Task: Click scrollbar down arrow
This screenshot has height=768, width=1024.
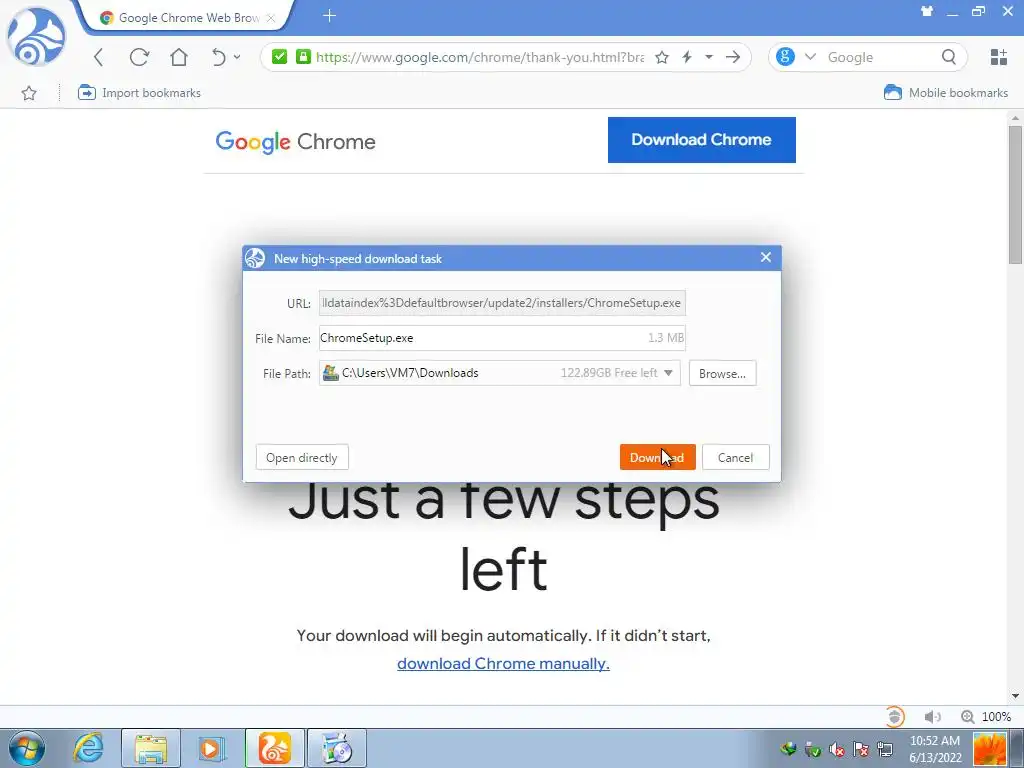Action: (1015, 696)
